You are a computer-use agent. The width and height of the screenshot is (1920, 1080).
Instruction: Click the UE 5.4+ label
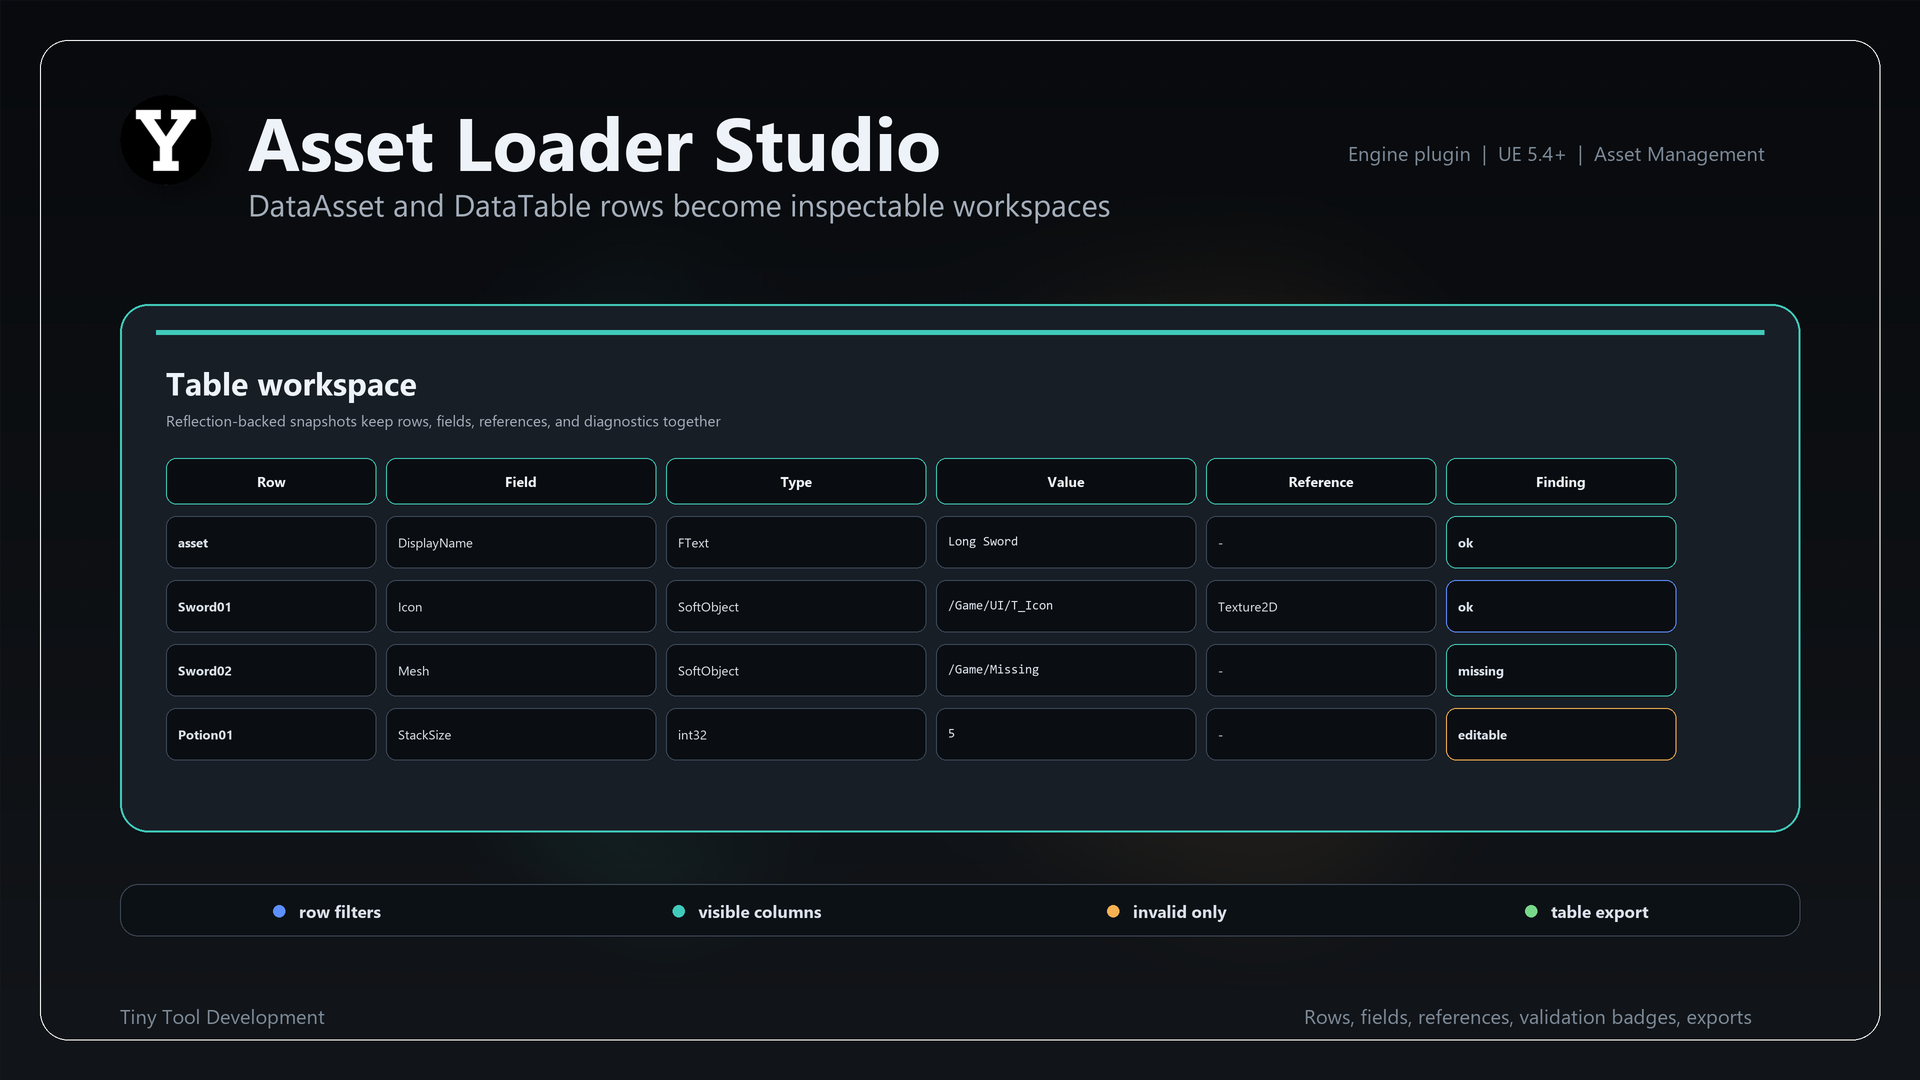point(1531,154)
